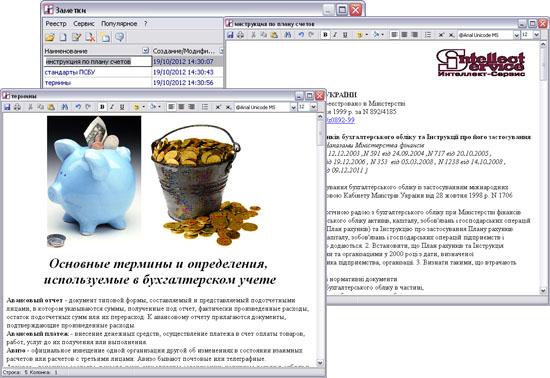The height and width of the screenshot is (378, 550).
Task: Click undo arrow in инструкция editor toolbar
Action: click(x=301, y=35)
